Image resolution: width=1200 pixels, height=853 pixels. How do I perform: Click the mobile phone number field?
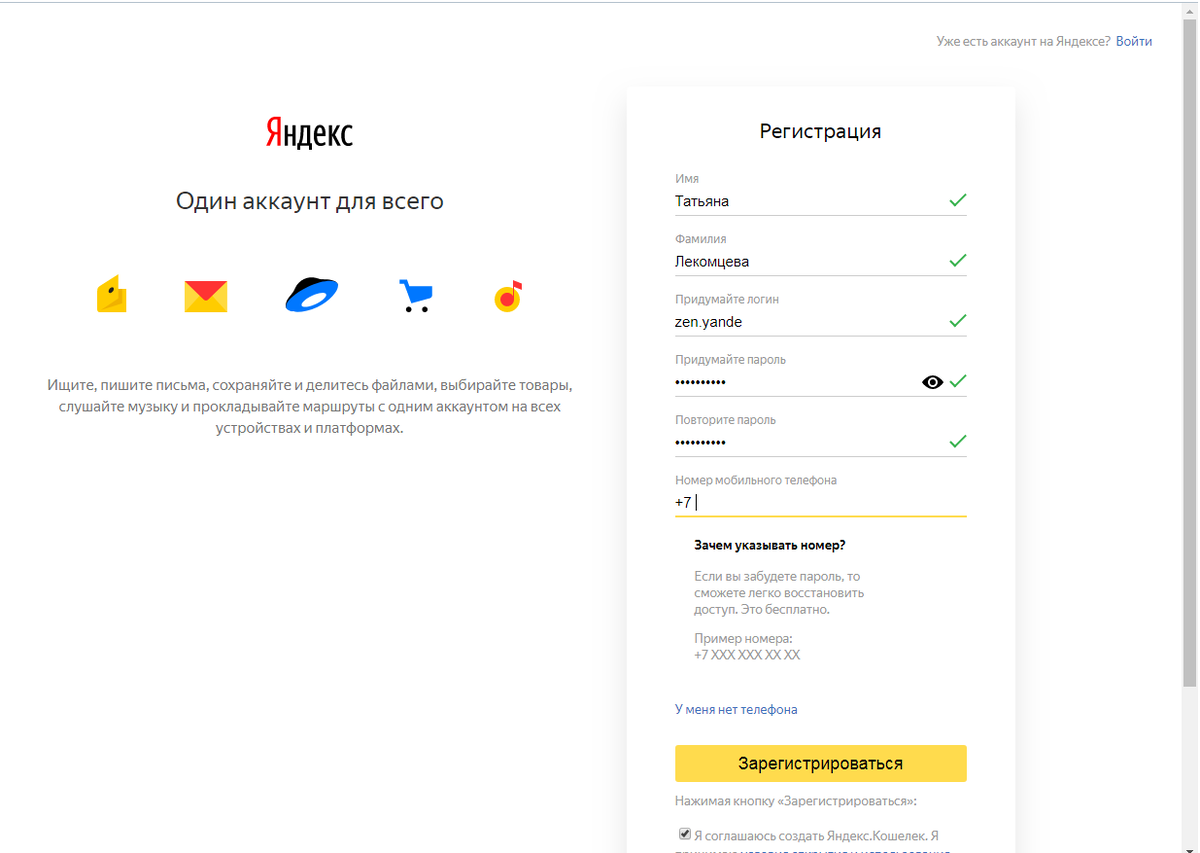pos(821,502)
